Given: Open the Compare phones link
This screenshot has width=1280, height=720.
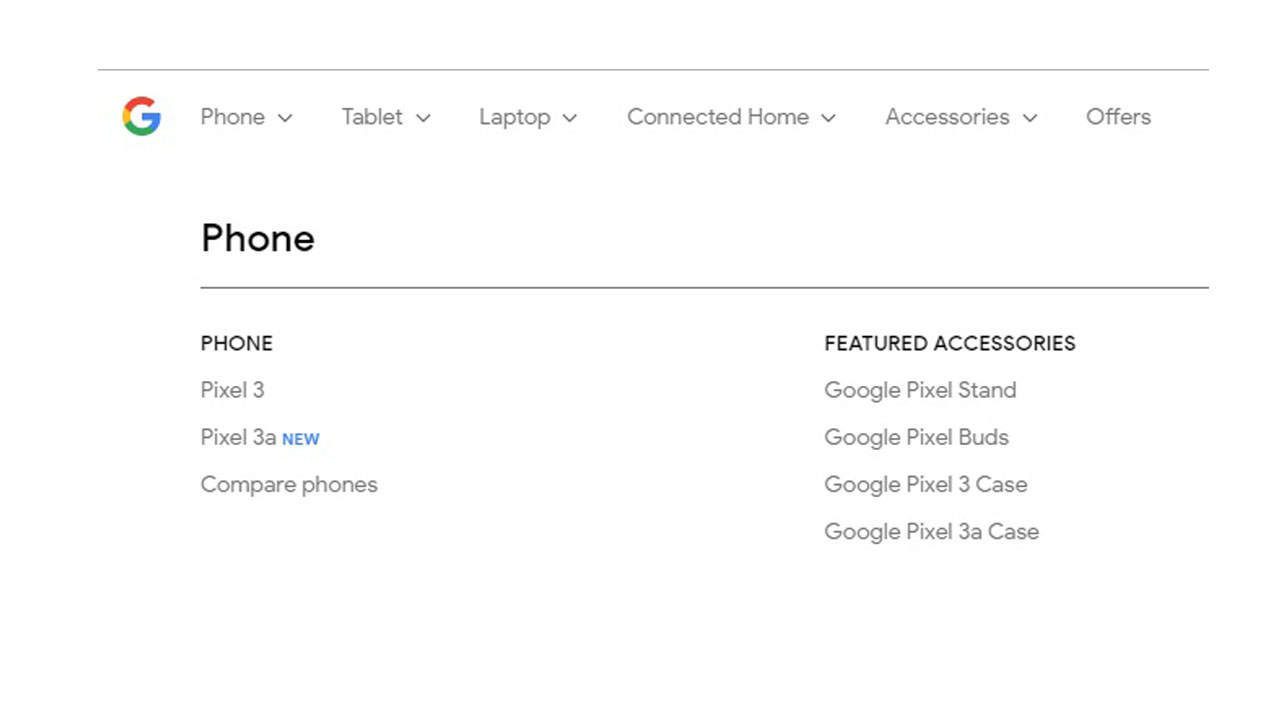Looking at the screenshot, I should (x=289, y=484).
